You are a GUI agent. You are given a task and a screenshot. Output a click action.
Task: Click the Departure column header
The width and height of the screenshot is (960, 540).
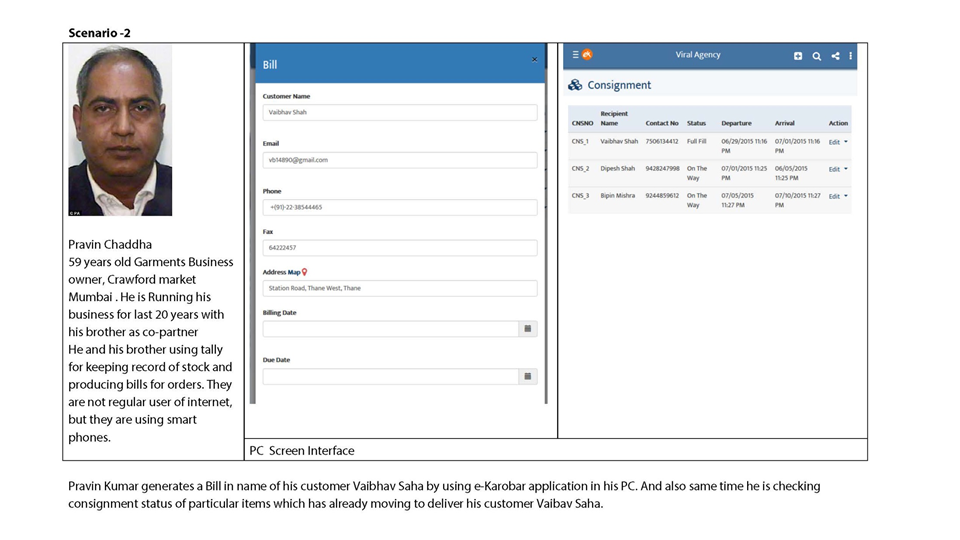click(x=736, y=123)
